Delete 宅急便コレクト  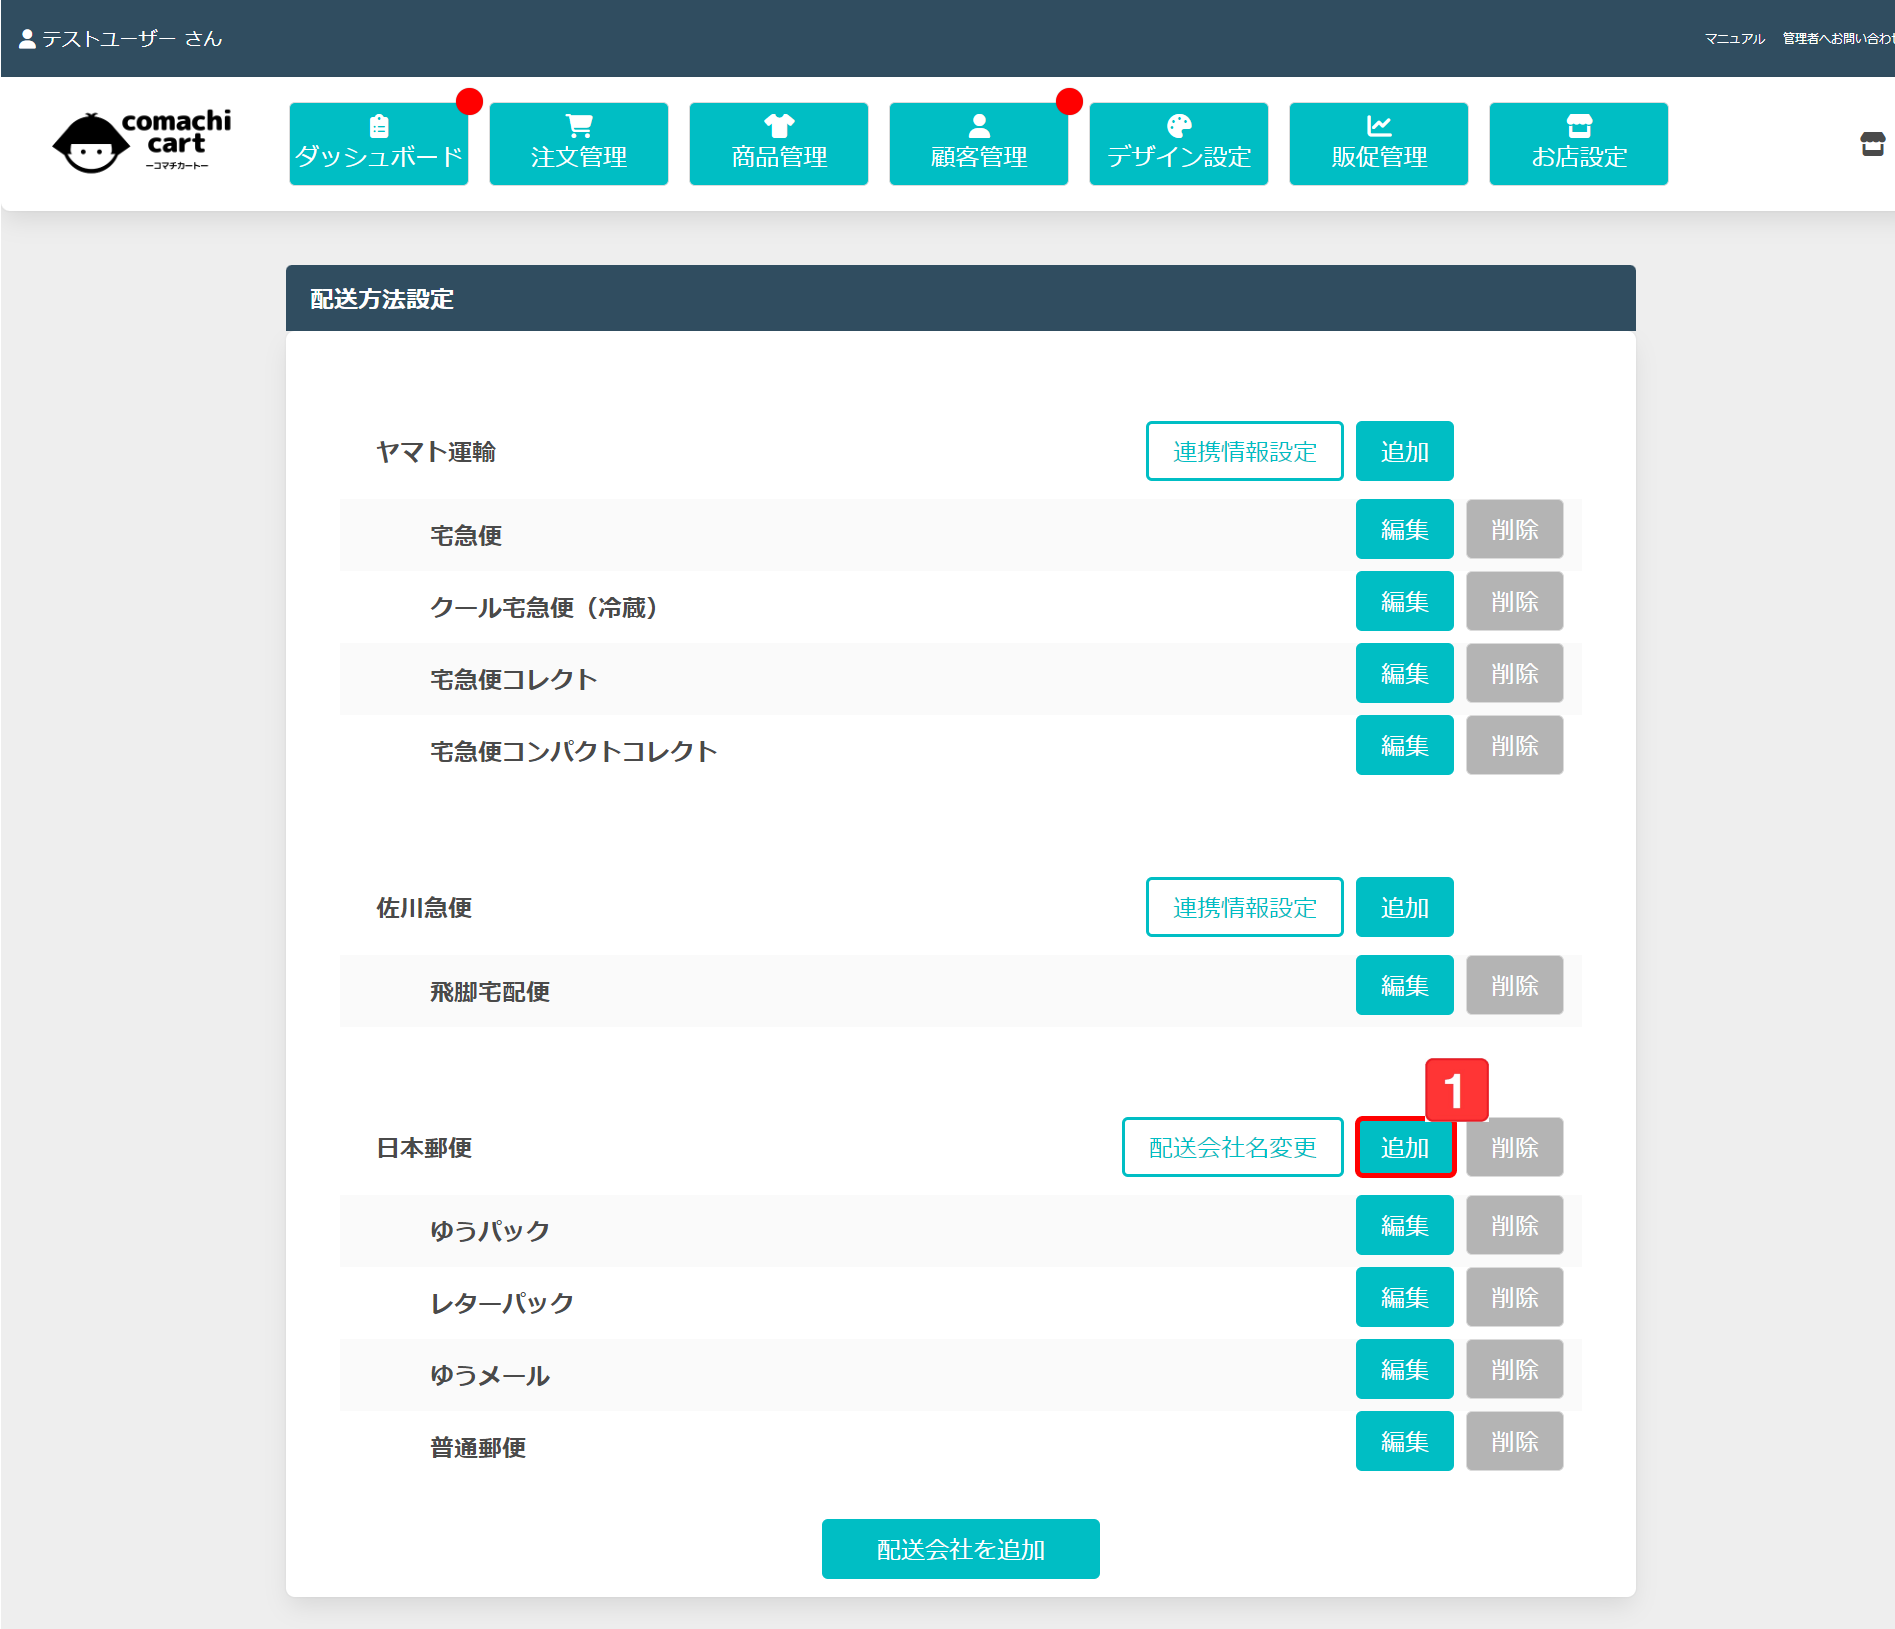1515,673
